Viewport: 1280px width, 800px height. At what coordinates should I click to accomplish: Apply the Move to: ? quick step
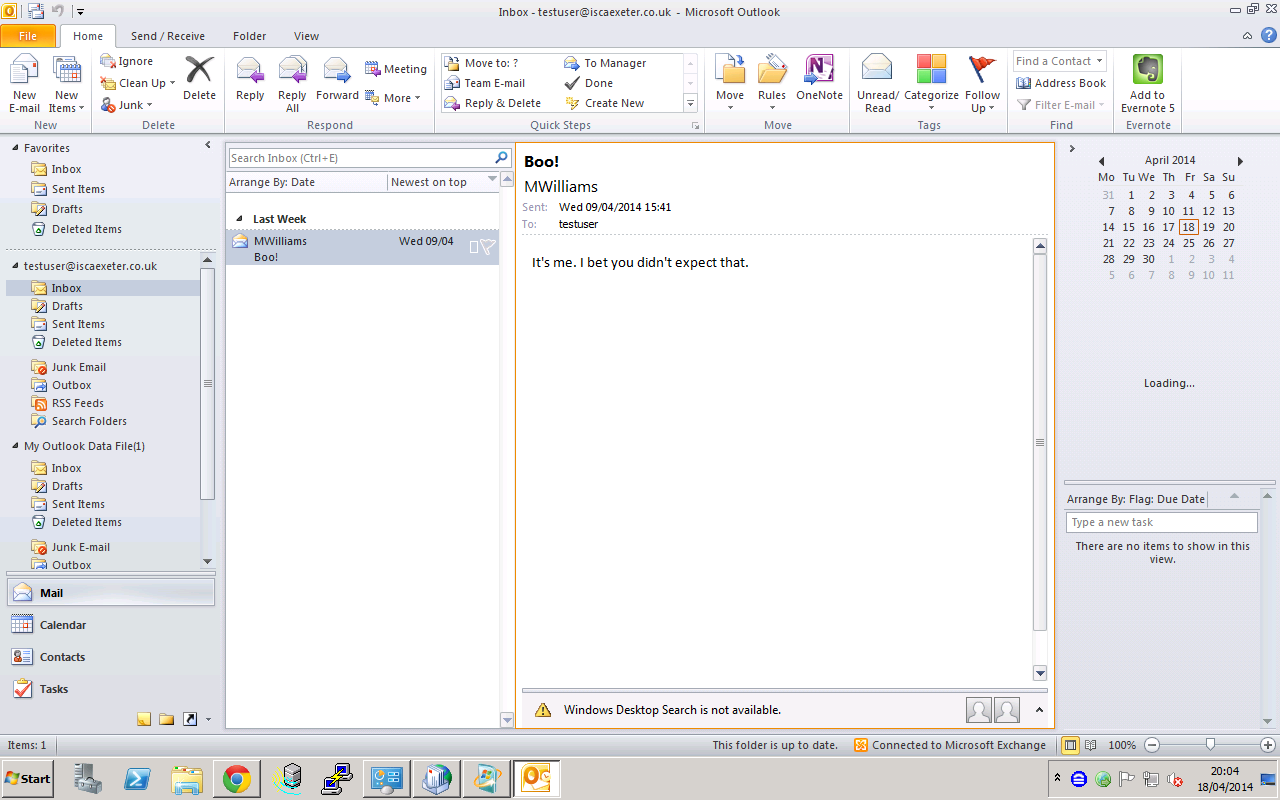[482, 63]
